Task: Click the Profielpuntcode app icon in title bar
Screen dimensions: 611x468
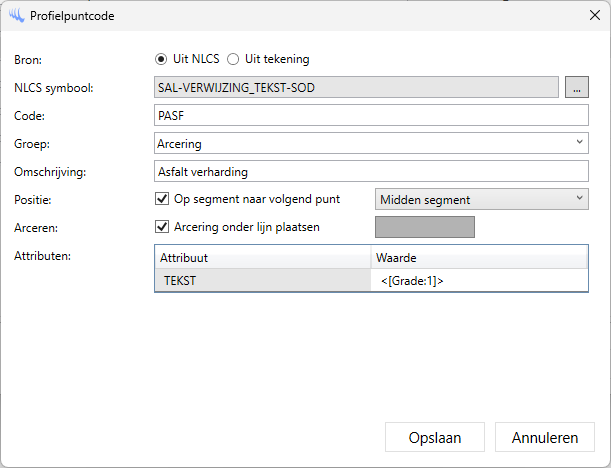Action: click(x=15, y=15)
